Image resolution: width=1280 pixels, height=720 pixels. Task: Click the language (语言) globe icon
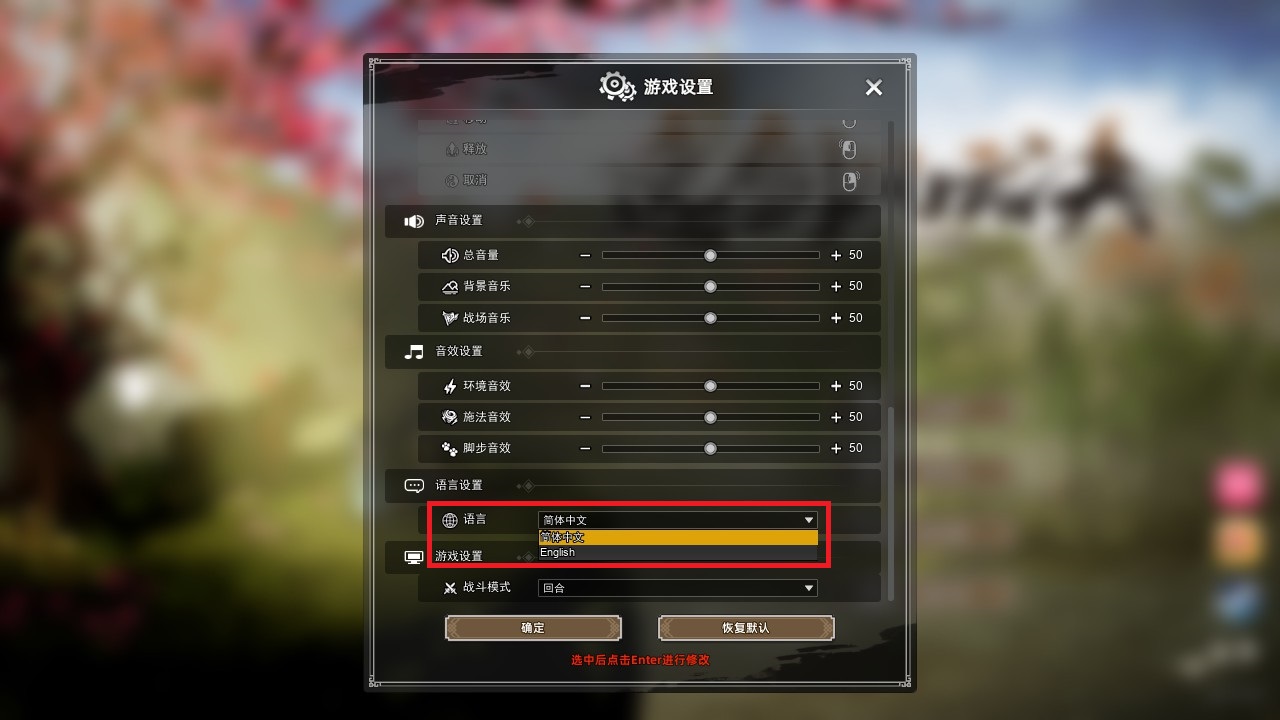pos(450,520)
